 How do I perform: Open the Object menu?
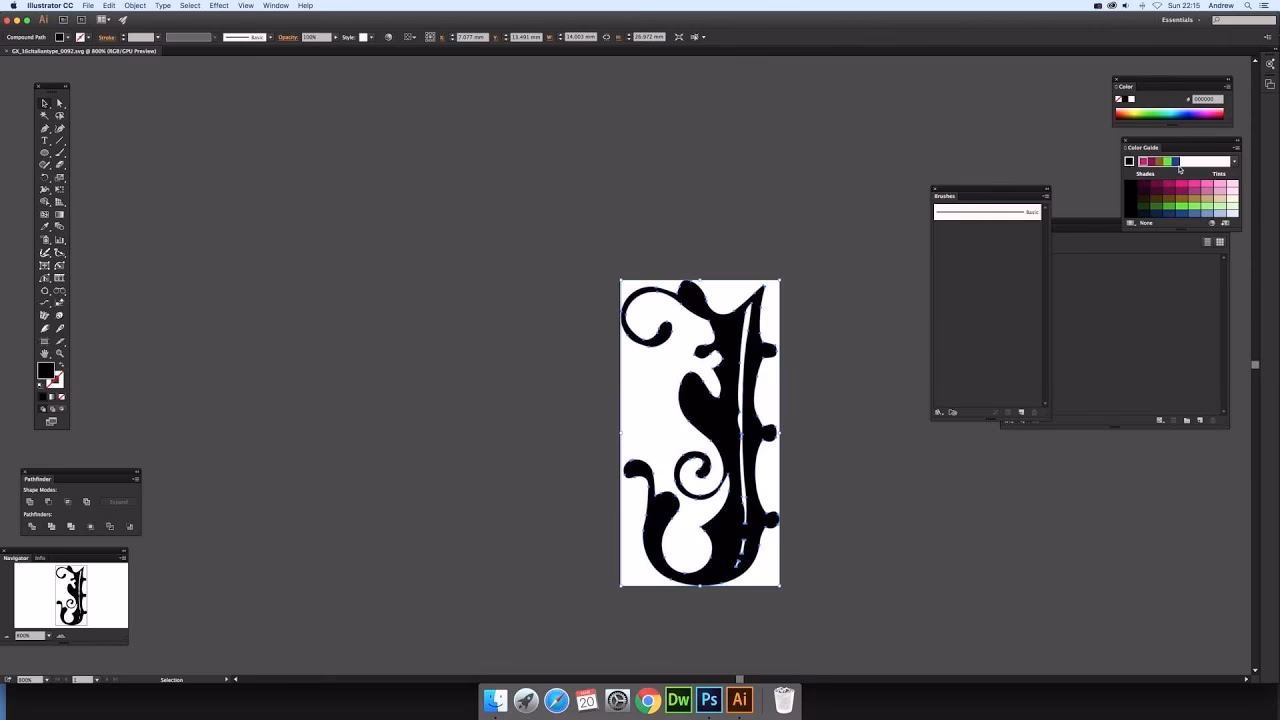point(135,6)
